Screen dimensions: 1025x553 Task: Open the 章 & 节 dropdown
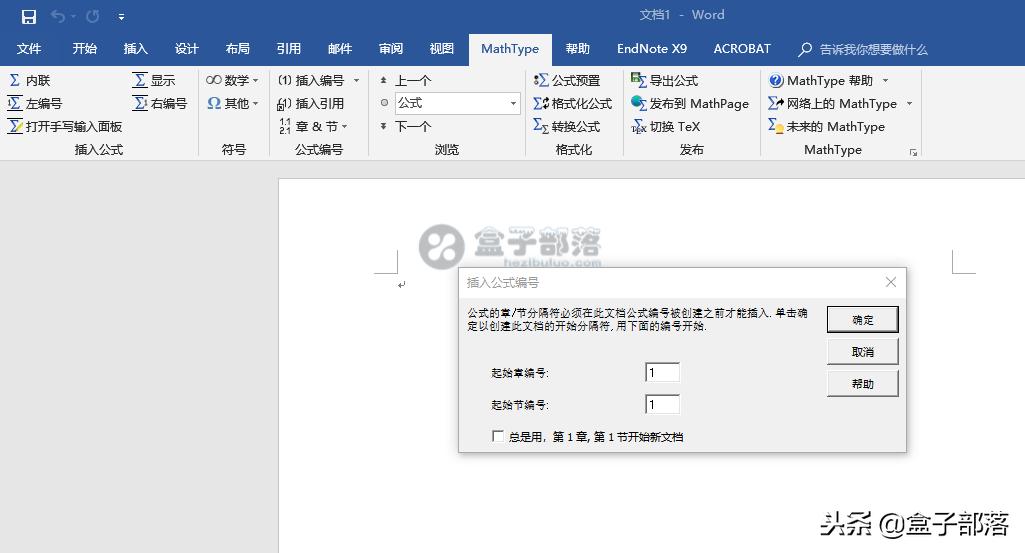(x=314, y=126)
